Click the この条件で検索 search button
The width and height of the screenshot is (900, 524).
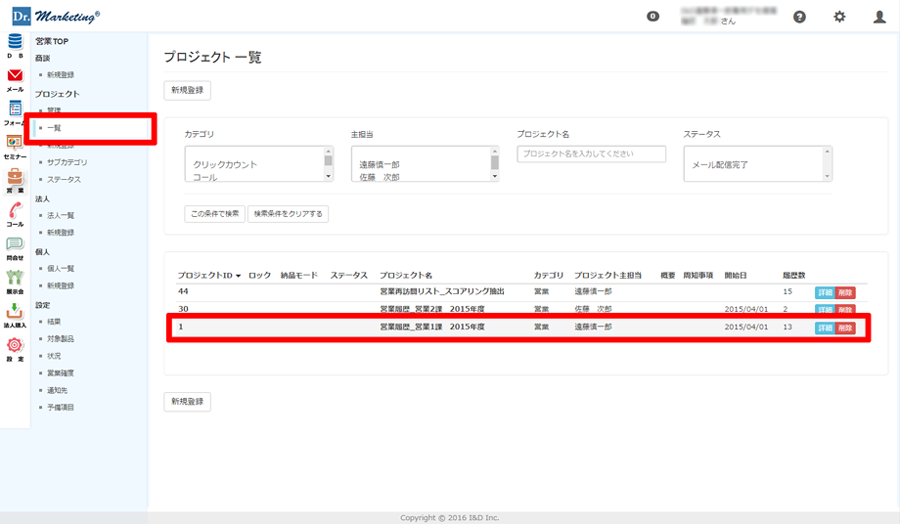[213, 214]
